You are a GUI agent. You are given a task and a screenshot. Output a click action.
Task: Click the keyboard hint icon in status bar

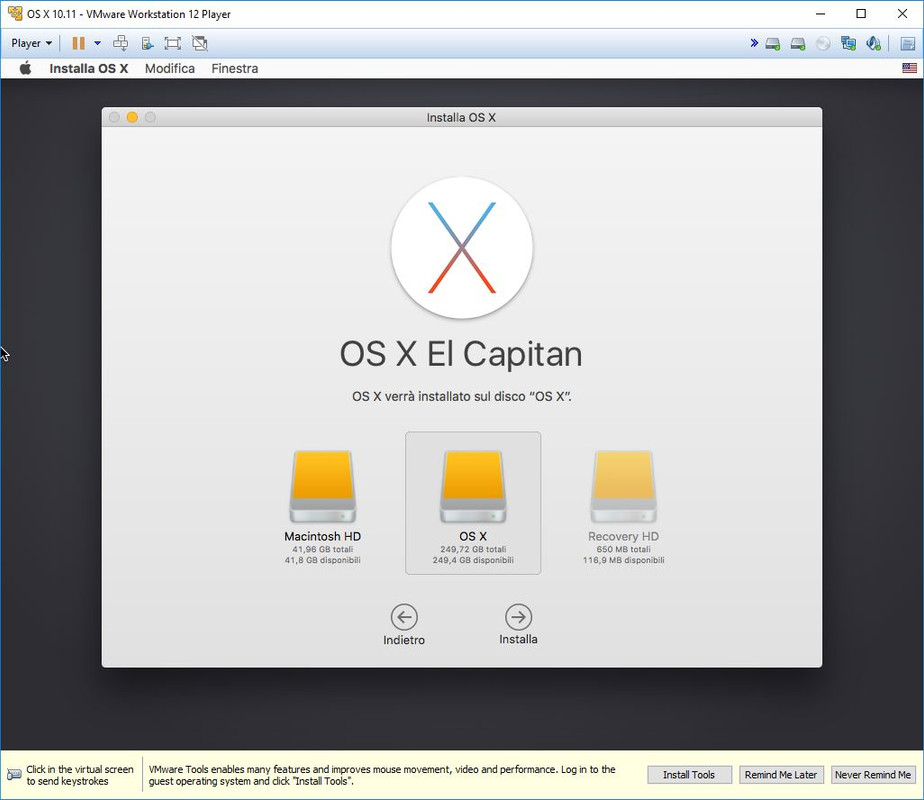14,775
